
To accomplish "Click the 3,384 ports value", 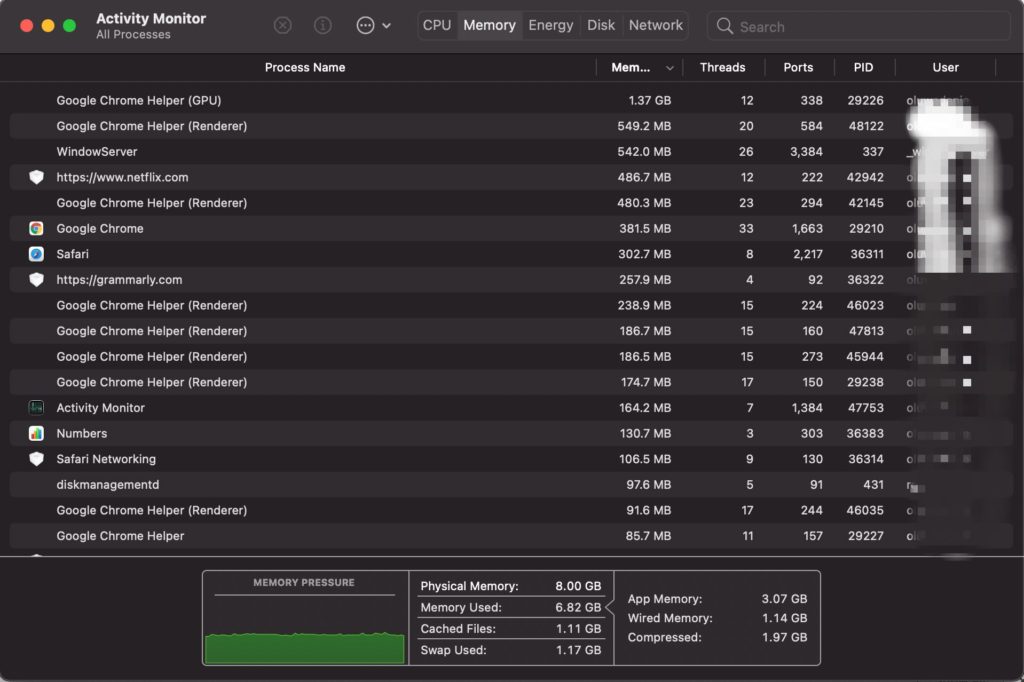I will (806, 151).
